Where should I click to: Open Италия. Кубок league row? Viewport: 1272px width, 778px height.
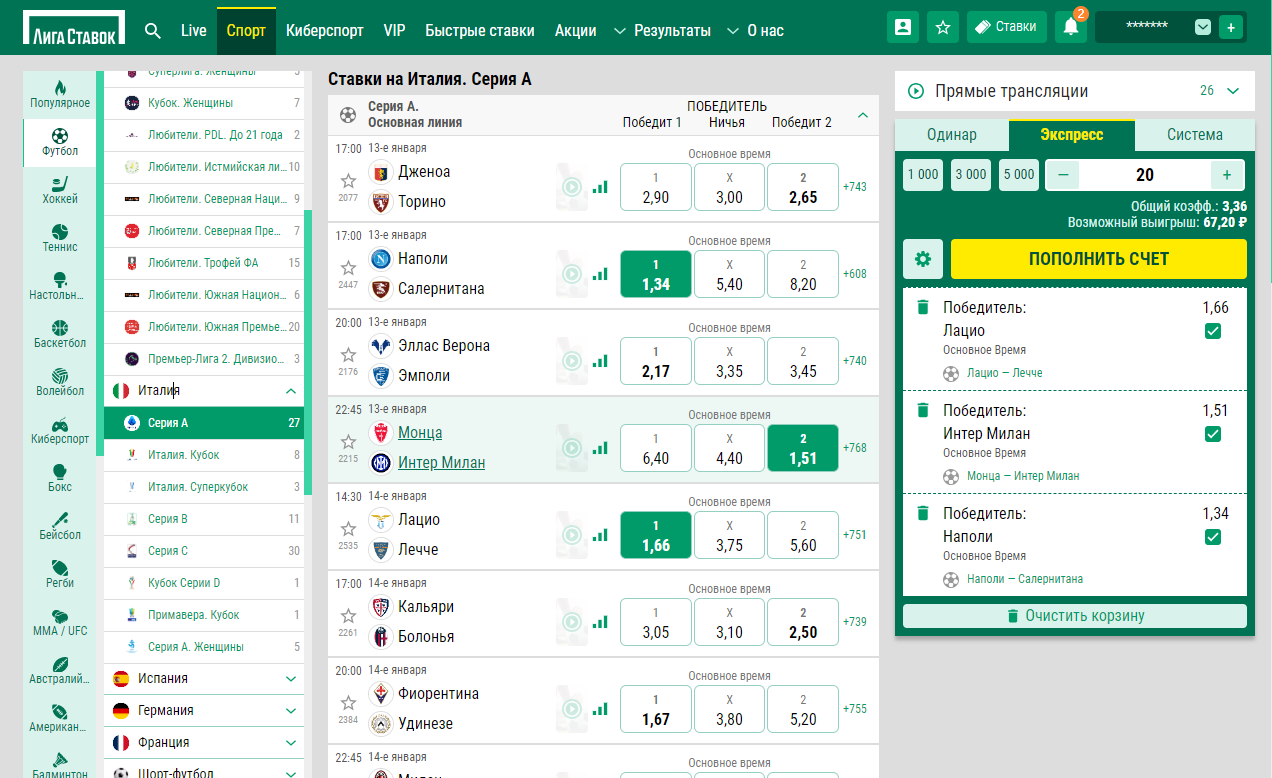[x=203, y=455]
